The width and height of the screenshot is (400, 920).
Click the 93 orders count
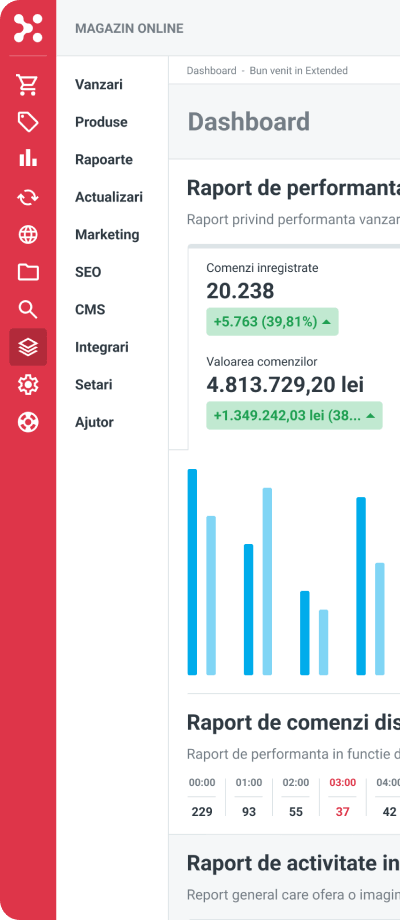click(249, 811)
